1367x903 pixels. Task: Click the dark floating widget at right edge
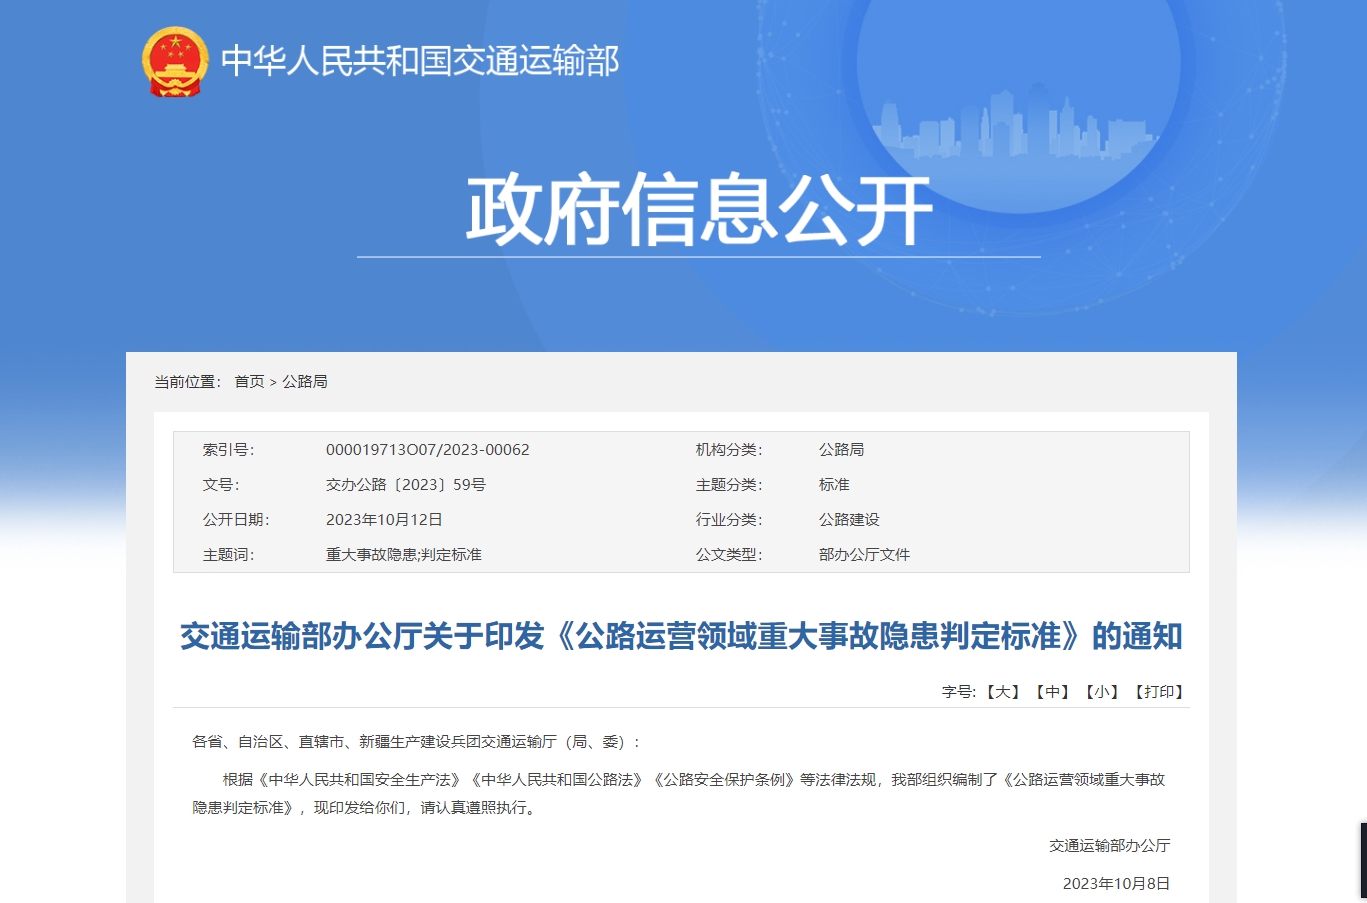[x=1363, y=861]
